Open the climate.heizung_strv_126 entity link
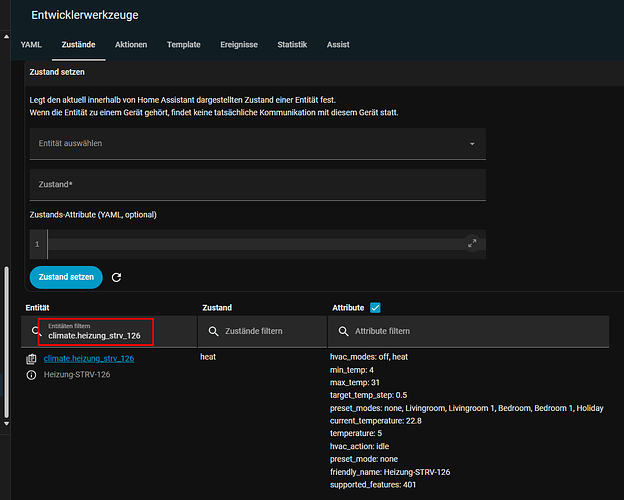Screen dimensions: 624x500 point(89,357)
